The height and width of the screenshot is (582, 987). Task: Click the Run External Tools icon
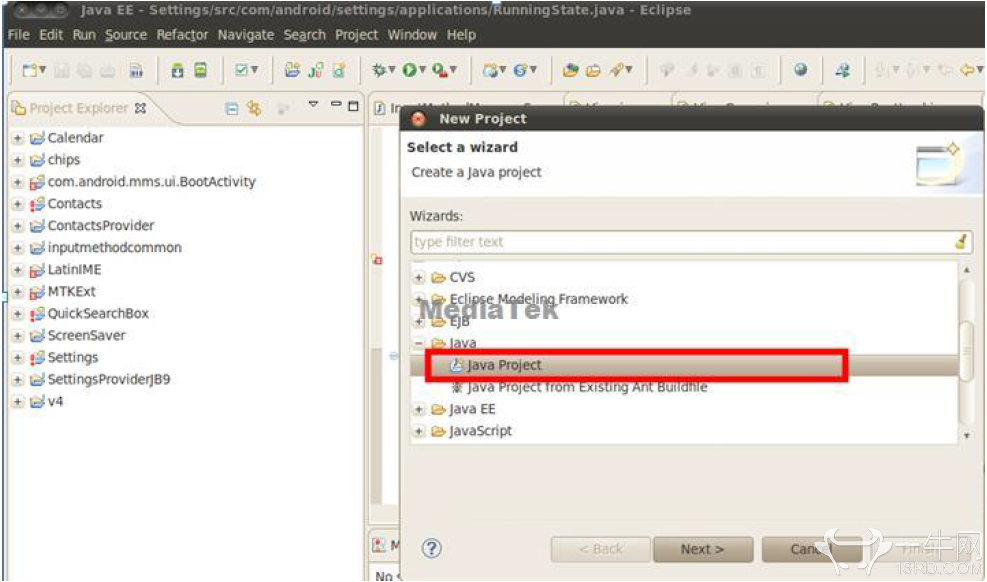(x=440, y=70)
